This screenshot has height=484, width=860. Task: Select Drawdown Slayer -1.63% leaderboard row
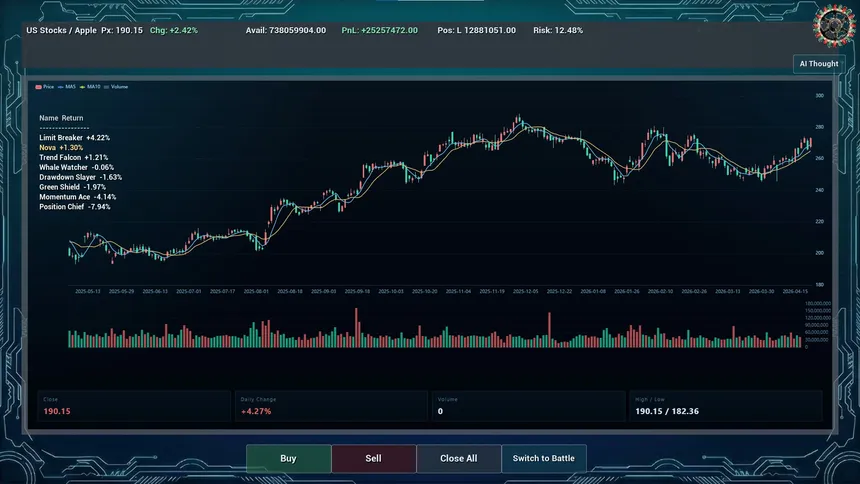coord(81,177)
